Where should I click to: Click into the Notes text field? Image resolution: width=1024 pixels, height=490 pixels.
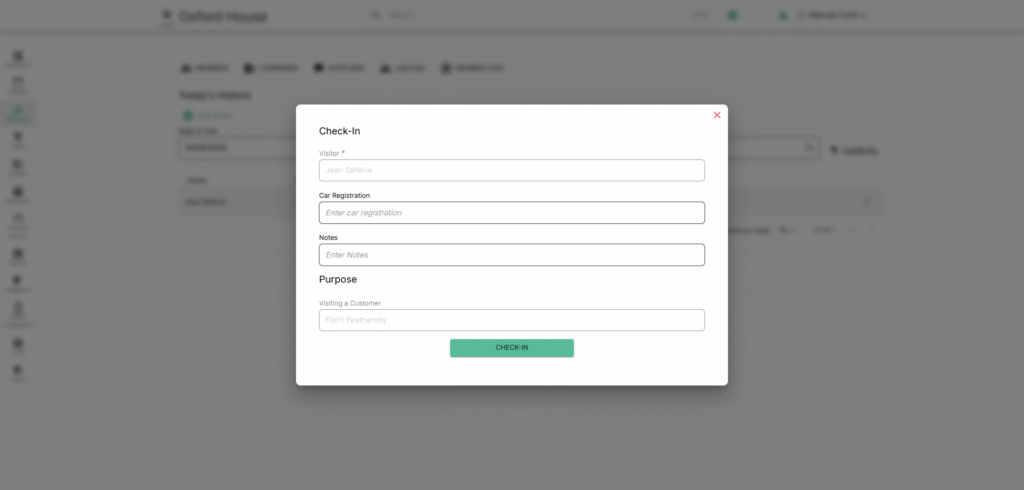click(x=511, y=255)
